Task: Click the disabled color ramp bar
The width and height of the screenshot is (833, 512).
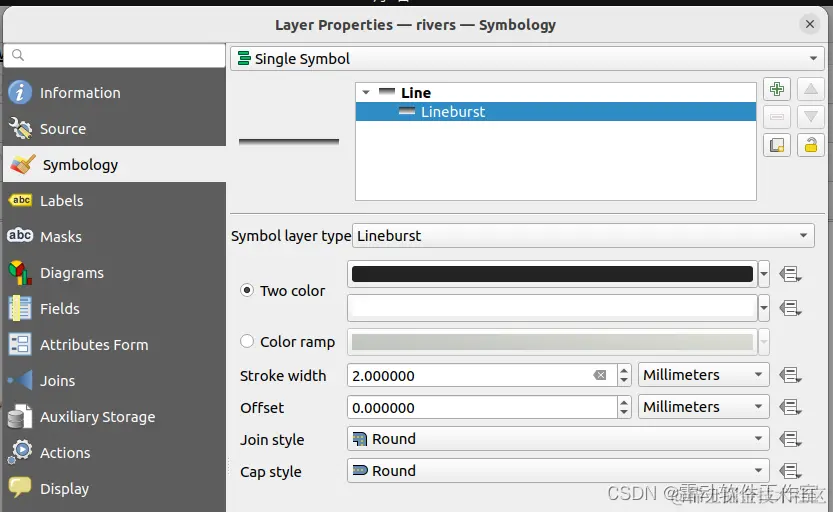Action: click(552, 342)
